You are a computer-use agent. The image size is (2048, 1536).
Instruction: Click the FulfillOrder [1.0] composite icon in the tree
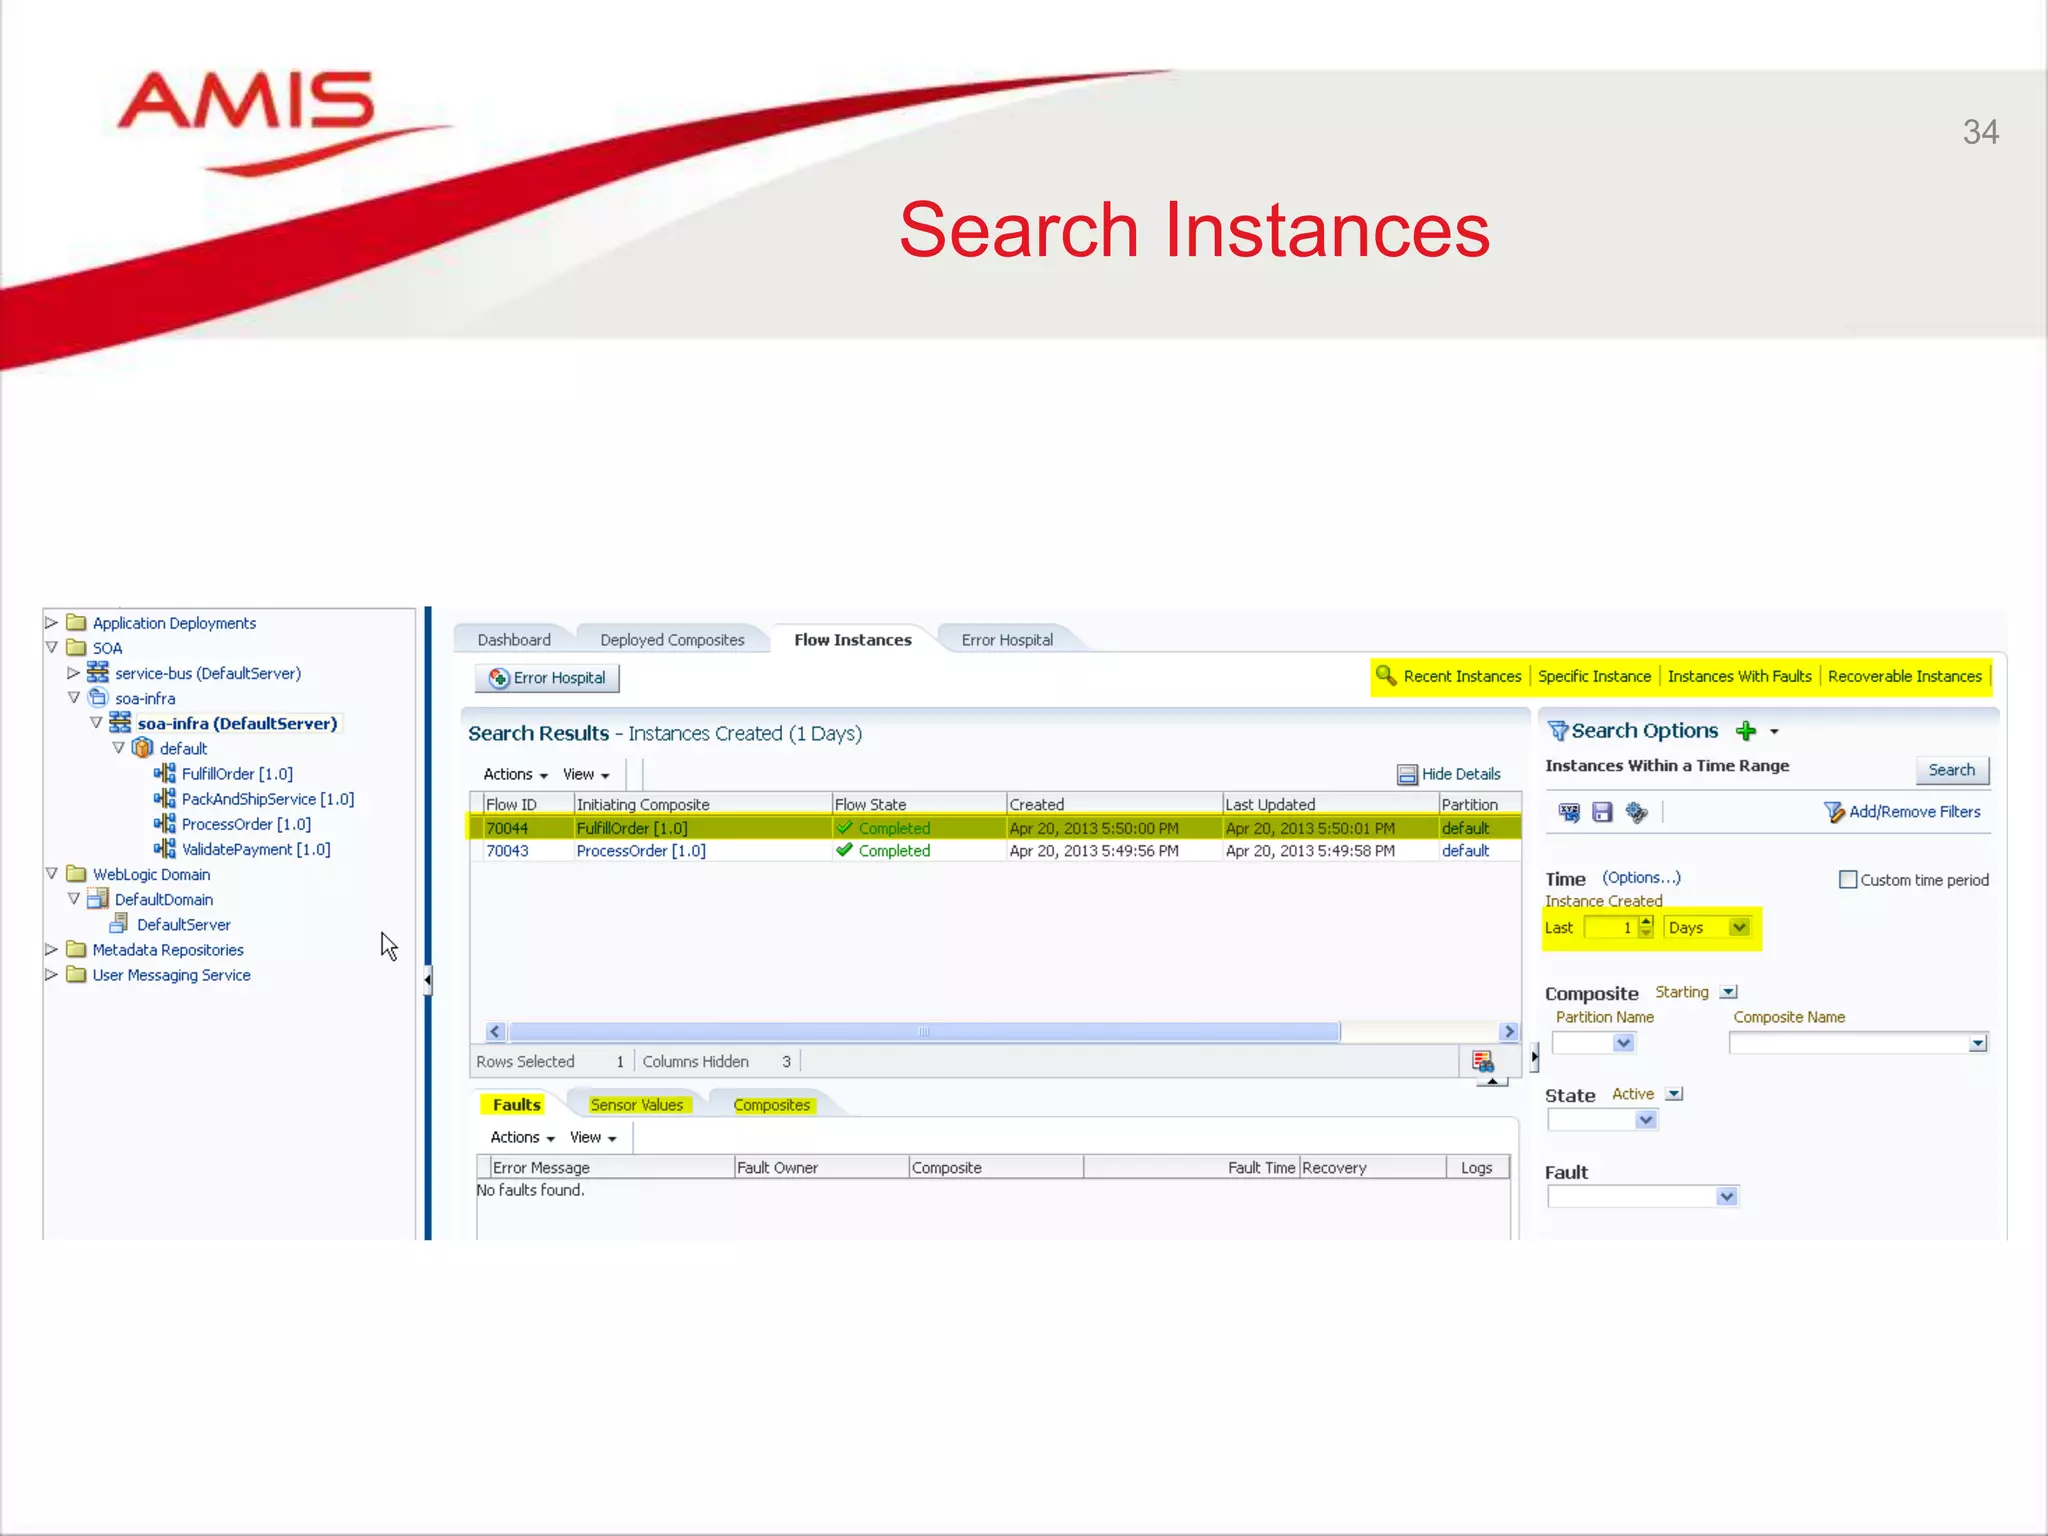165,773
